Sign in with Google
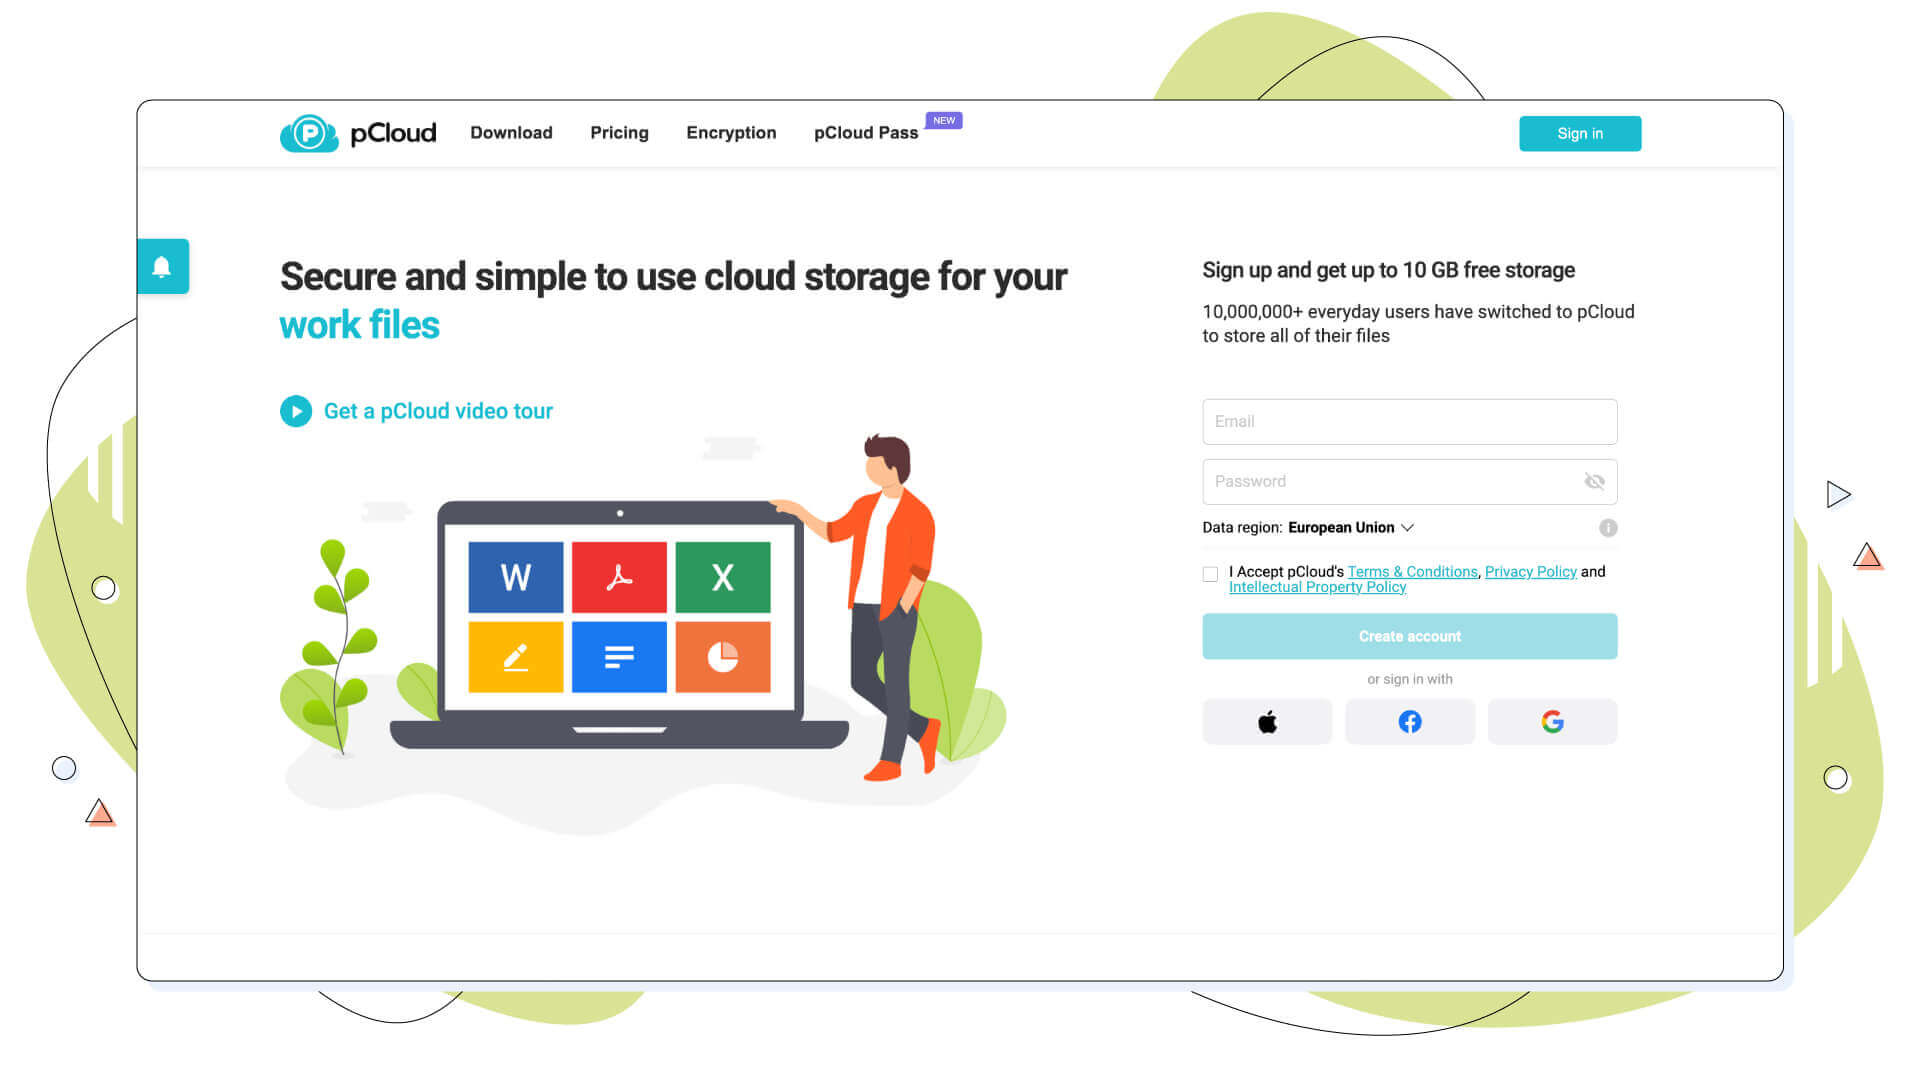This screenshot has height=1080, width=1920. point(1552,722)
